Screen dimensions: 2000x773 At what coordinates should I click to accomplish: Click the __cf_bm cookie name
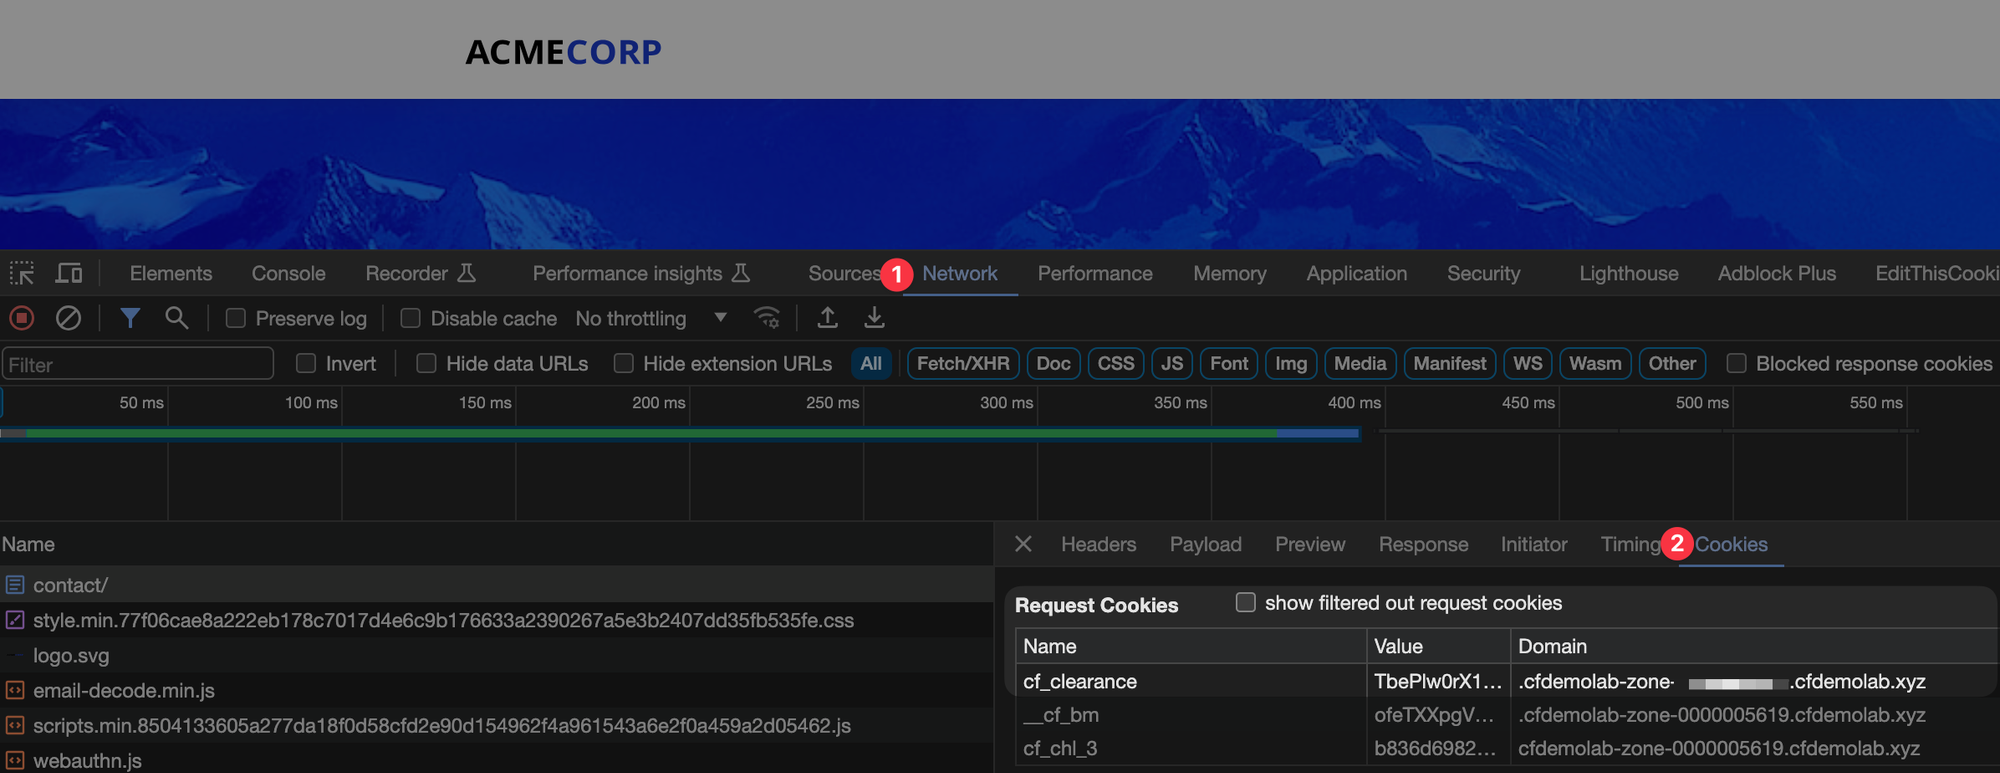coord(1060,715)
